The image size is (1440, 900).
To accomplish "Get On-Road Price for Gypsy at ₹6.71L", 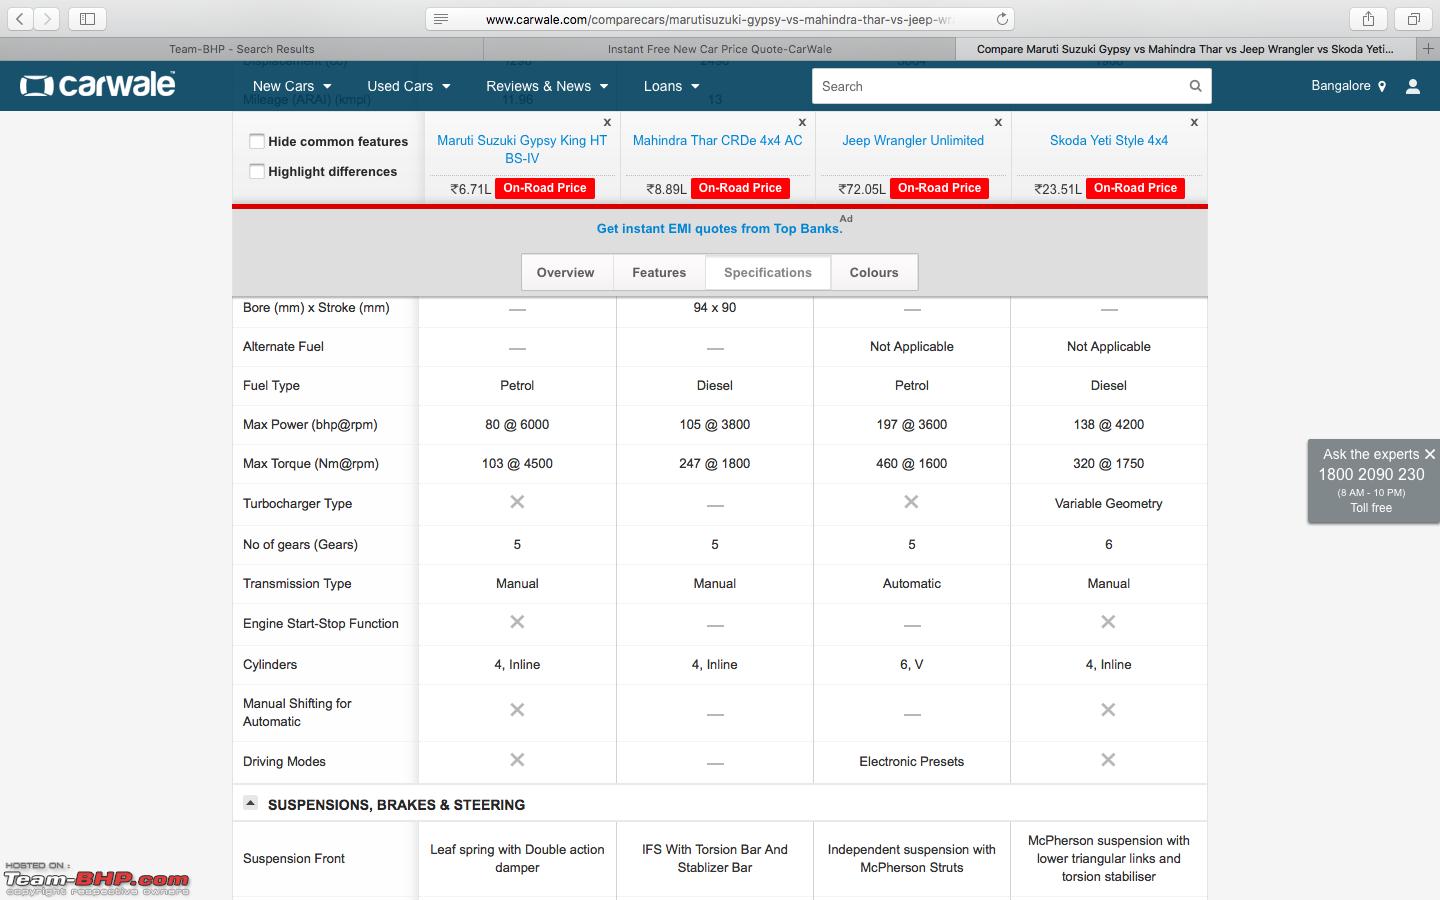I will [x=545, y=188].
